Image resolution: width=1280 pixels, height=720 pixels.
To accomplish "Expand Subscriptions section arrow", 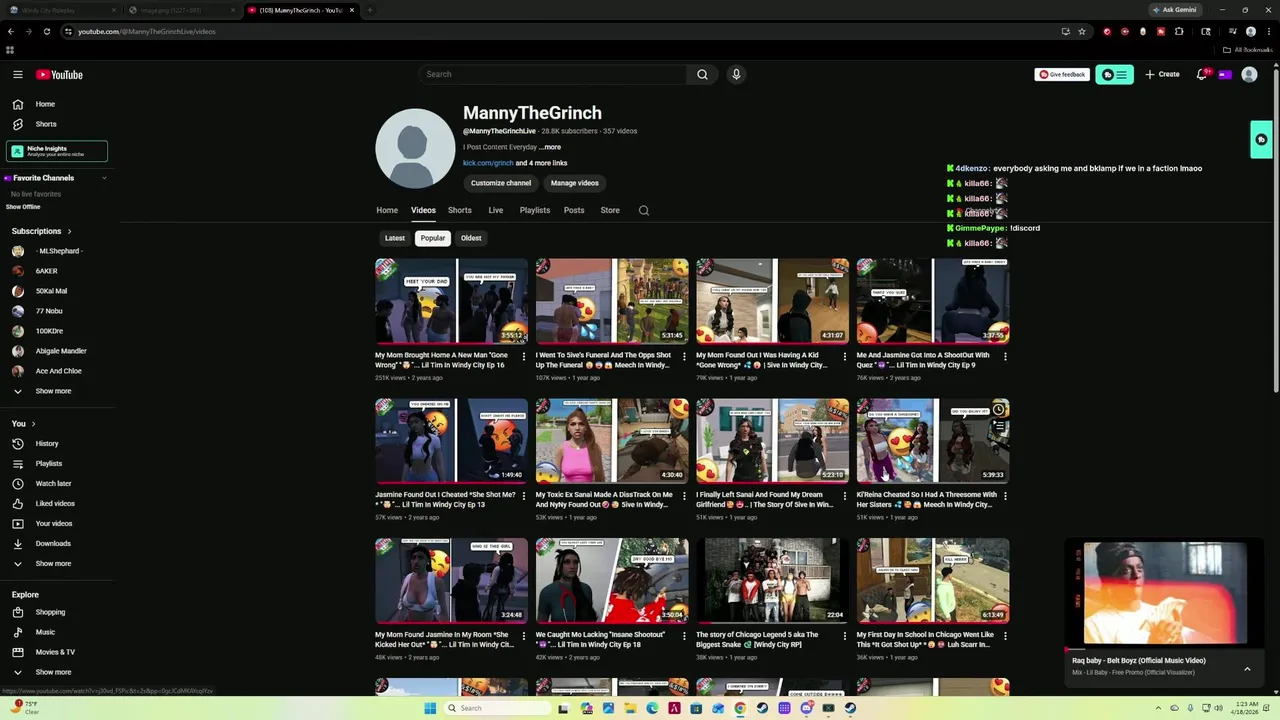I will pyautogui.click(x=70, y=231).
